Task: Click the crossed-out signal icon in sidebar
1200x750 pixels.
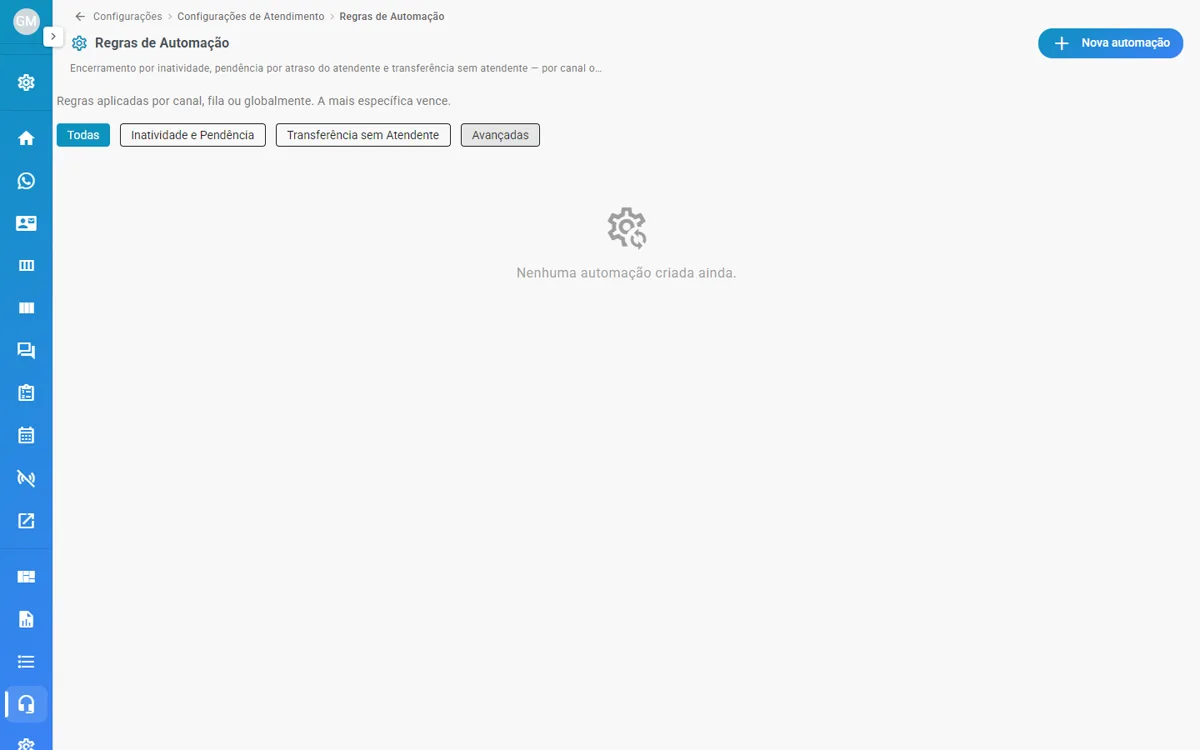Action: tap(26, 478)
